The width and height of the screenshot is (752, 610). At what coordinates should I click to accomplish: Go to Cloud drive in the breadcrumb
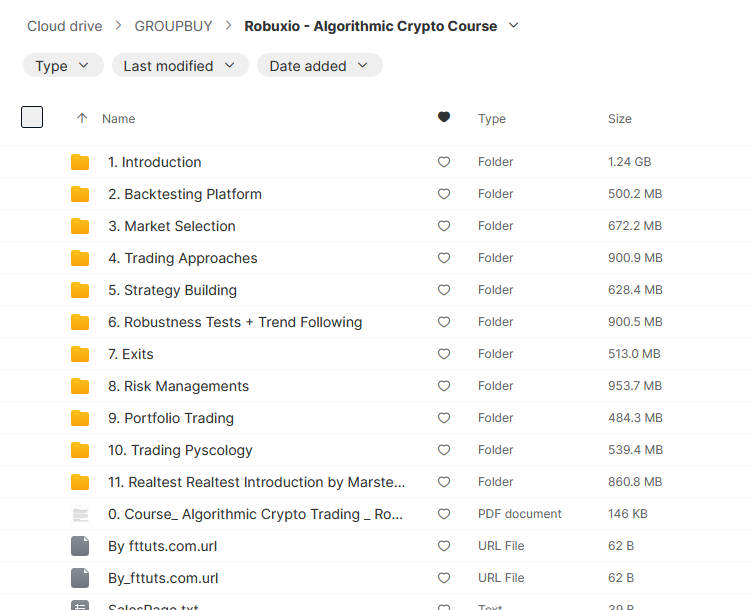pos(65,26)
